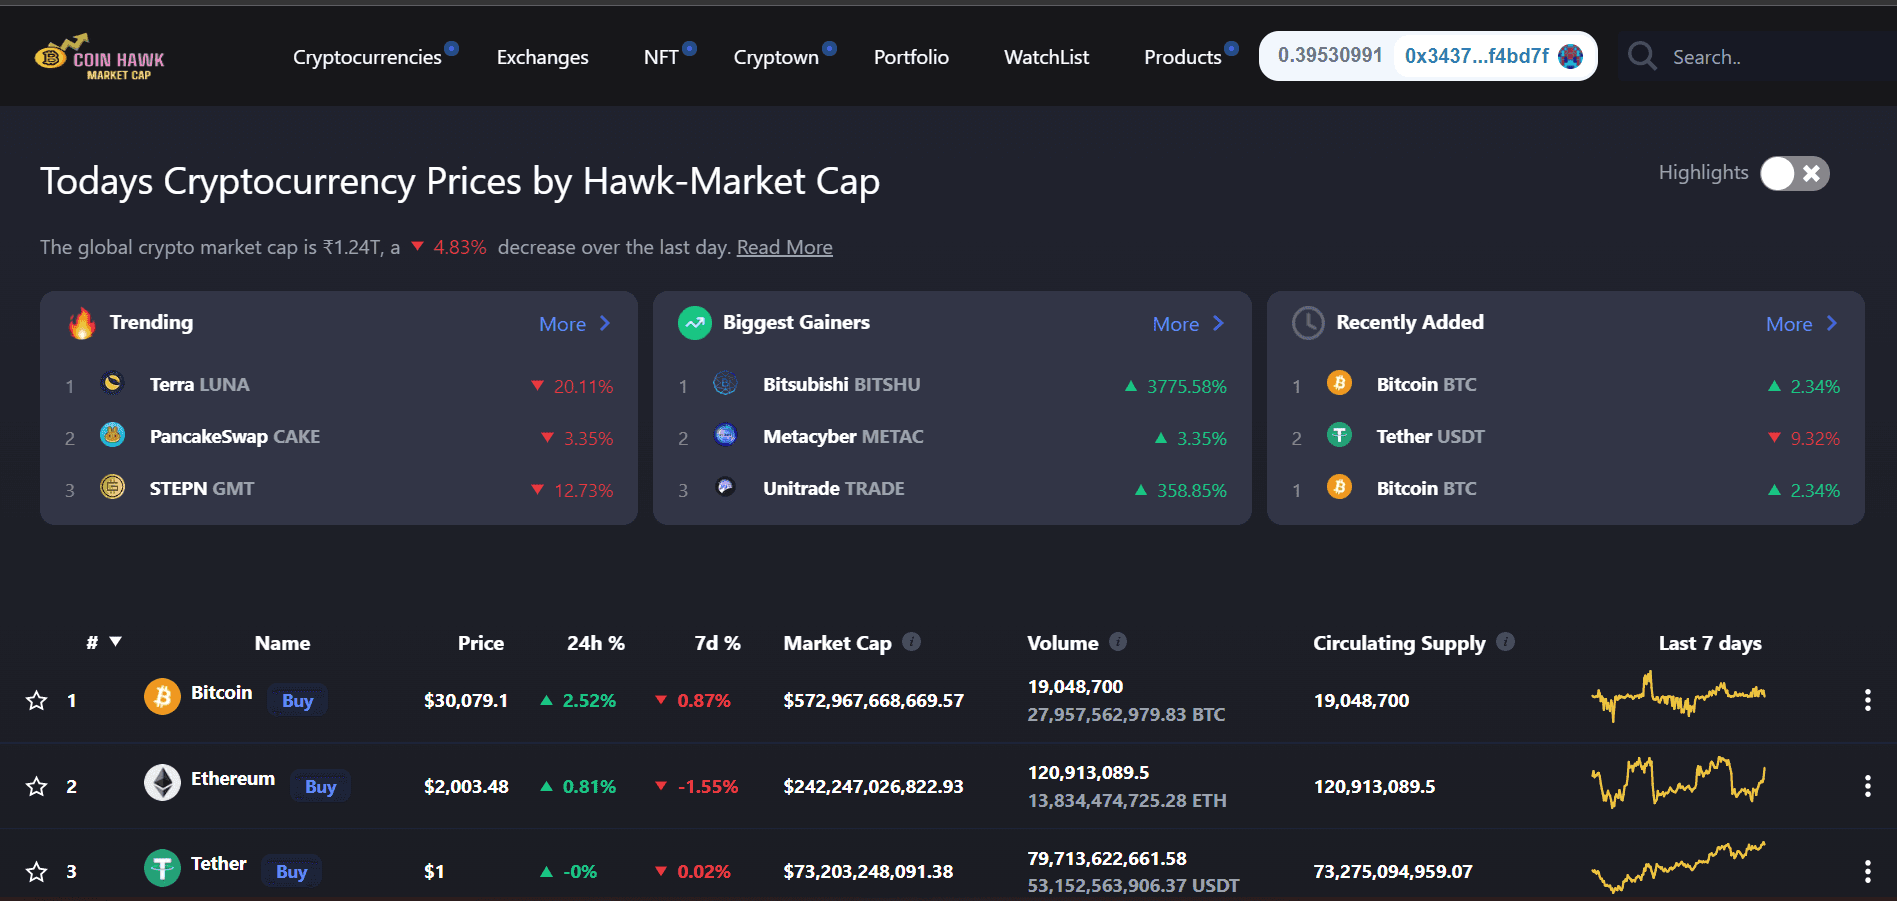Image resolution: width=1897 pixels, height=901 pixels.
Task: Click the Last 7 days column header
Action: click(1710, 643)
